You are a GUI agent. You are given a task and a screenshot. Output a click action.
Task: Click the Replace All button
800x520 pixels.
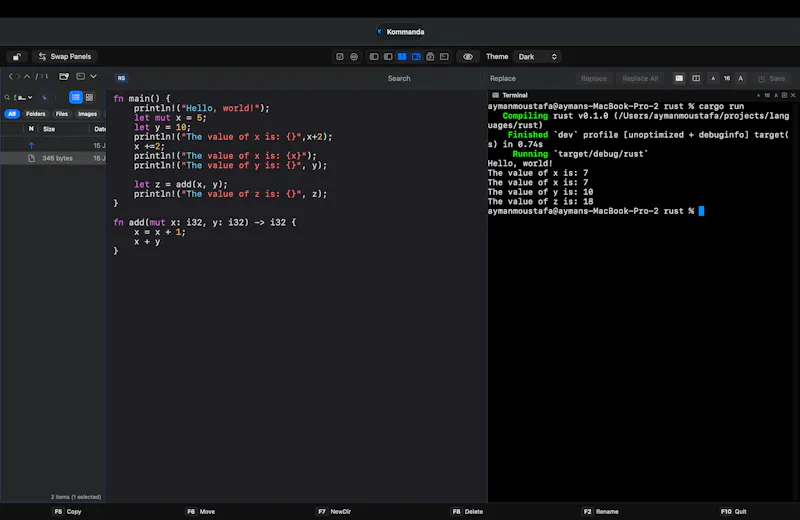(x=640, y=79)
